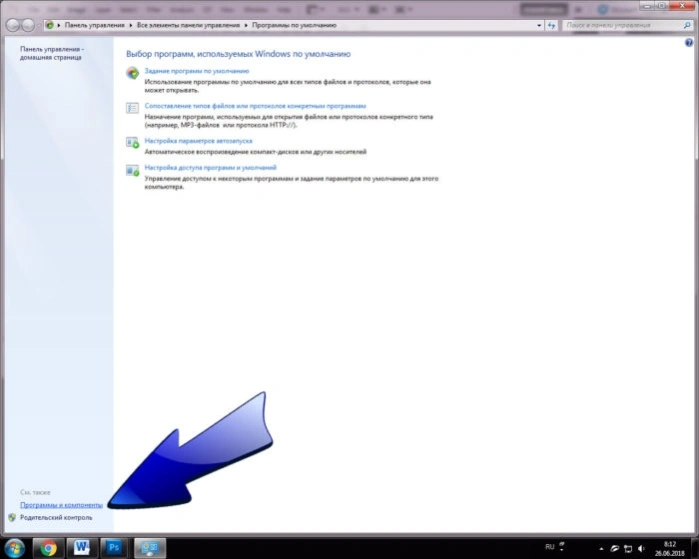Show hidden tray icons arrow
The image size is (699, 559).
click(601, 549)
